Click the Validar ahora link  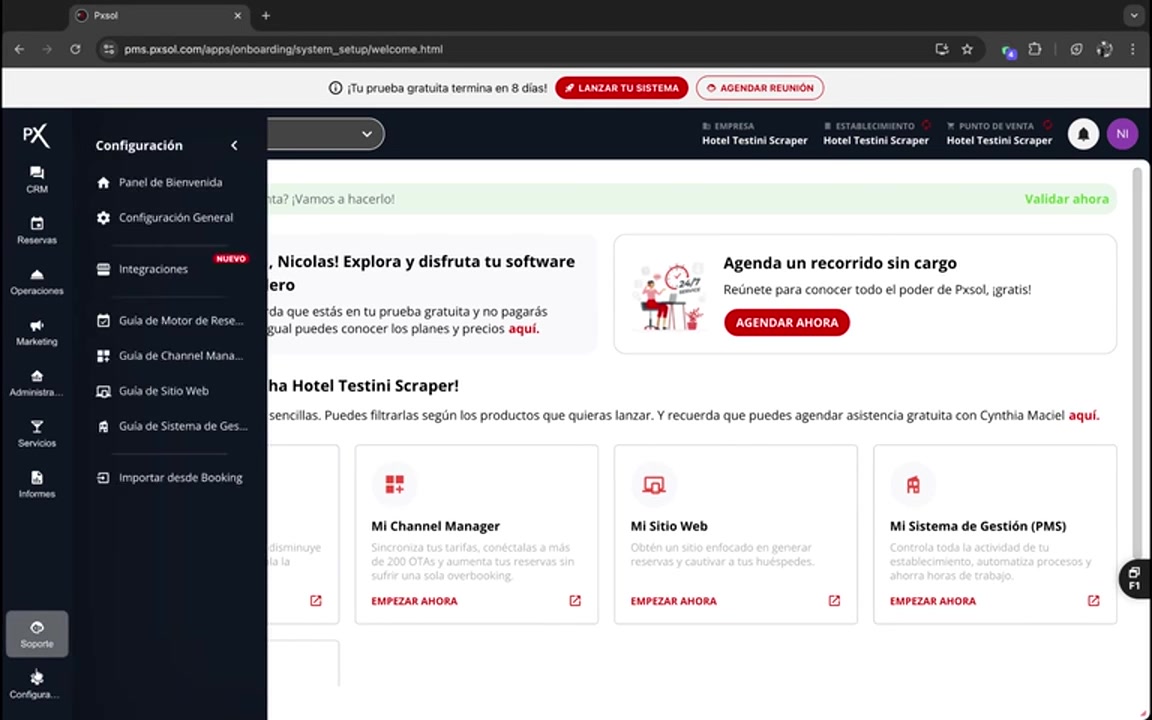pyautogui.click(x=1066, y=199)
